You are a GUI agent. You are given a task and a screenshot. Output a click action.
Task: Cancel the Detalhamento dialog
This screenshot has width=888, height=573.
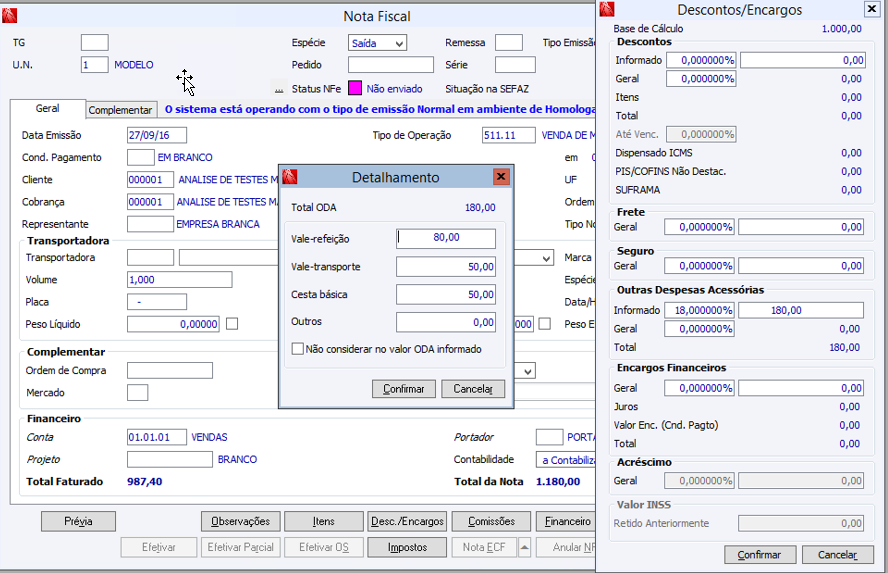tap(473, 389)
